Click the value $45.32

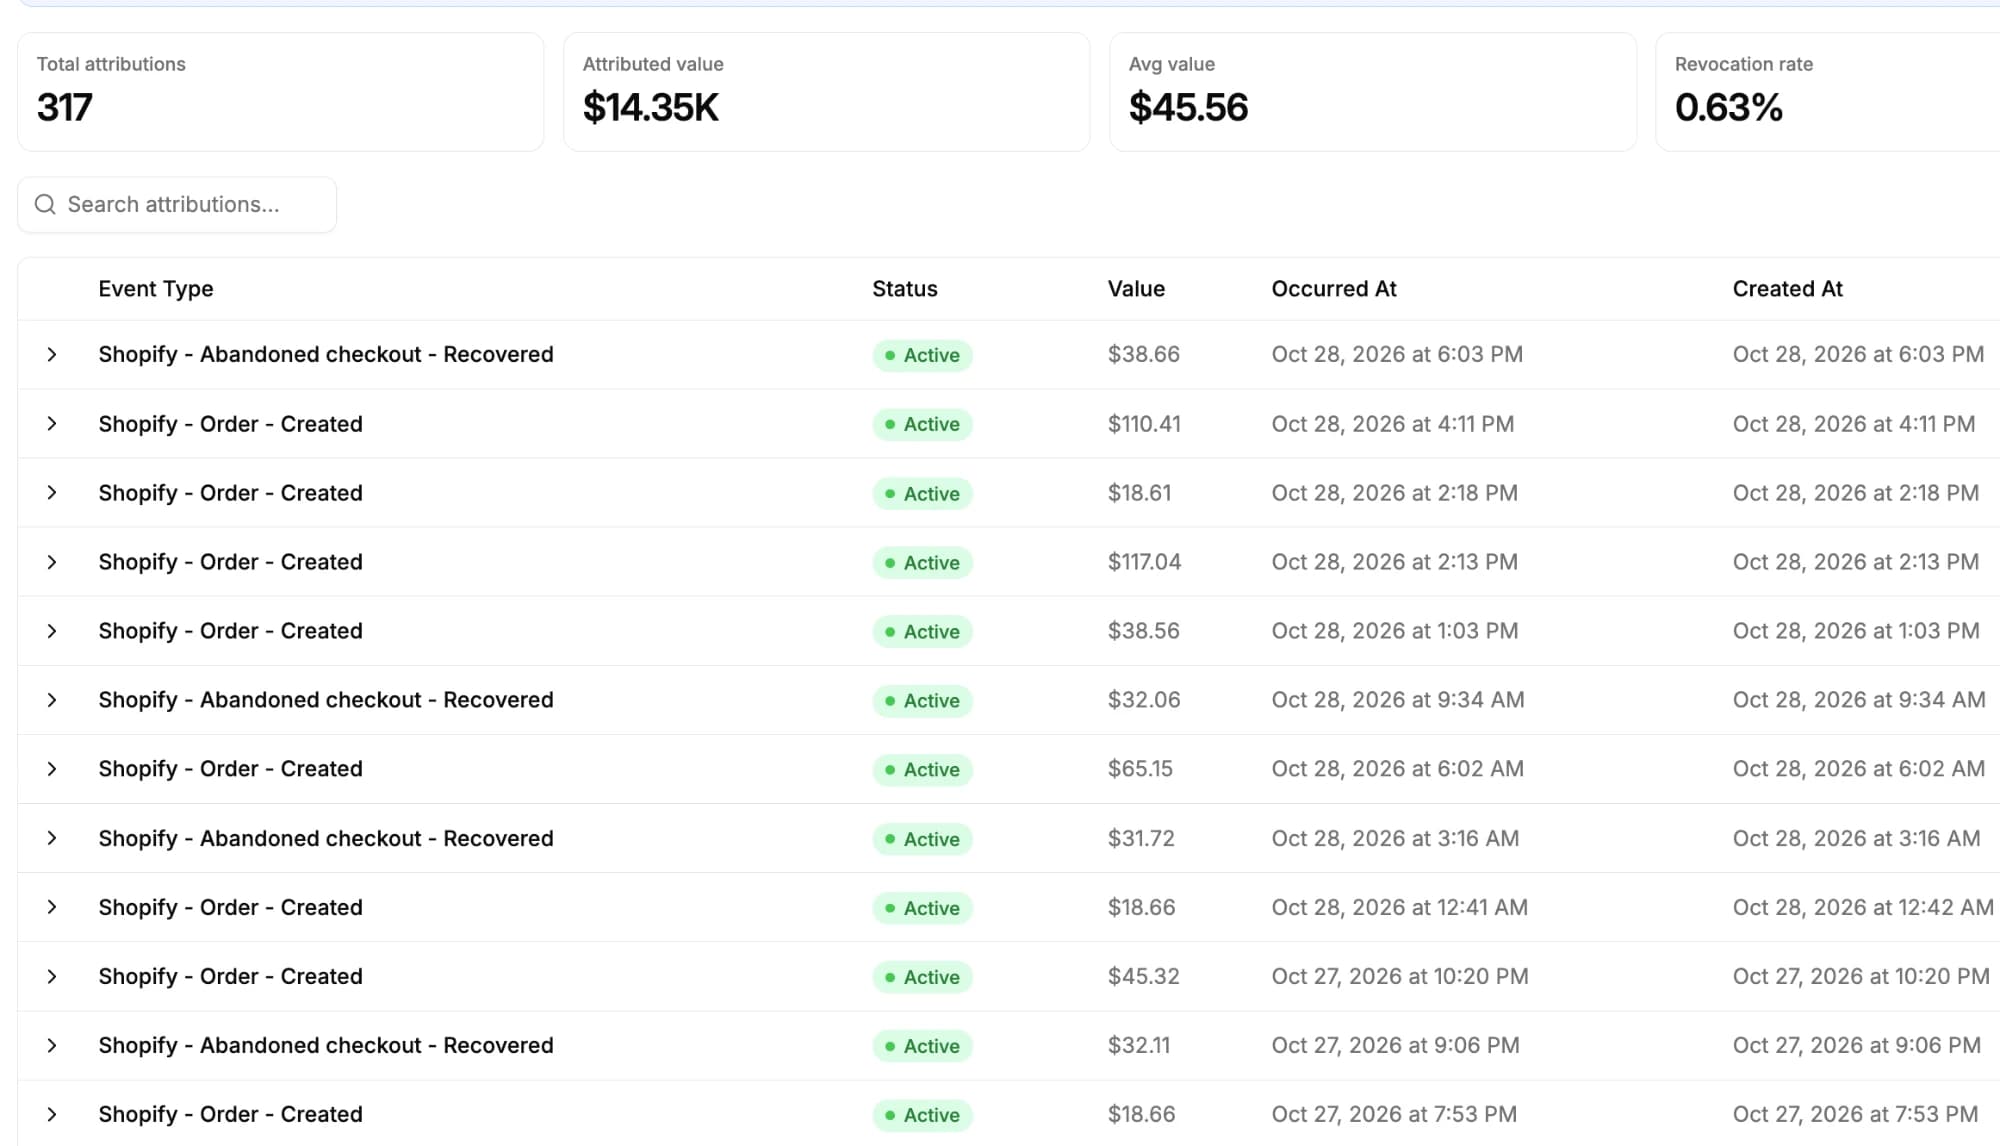tap(1143, 976)
